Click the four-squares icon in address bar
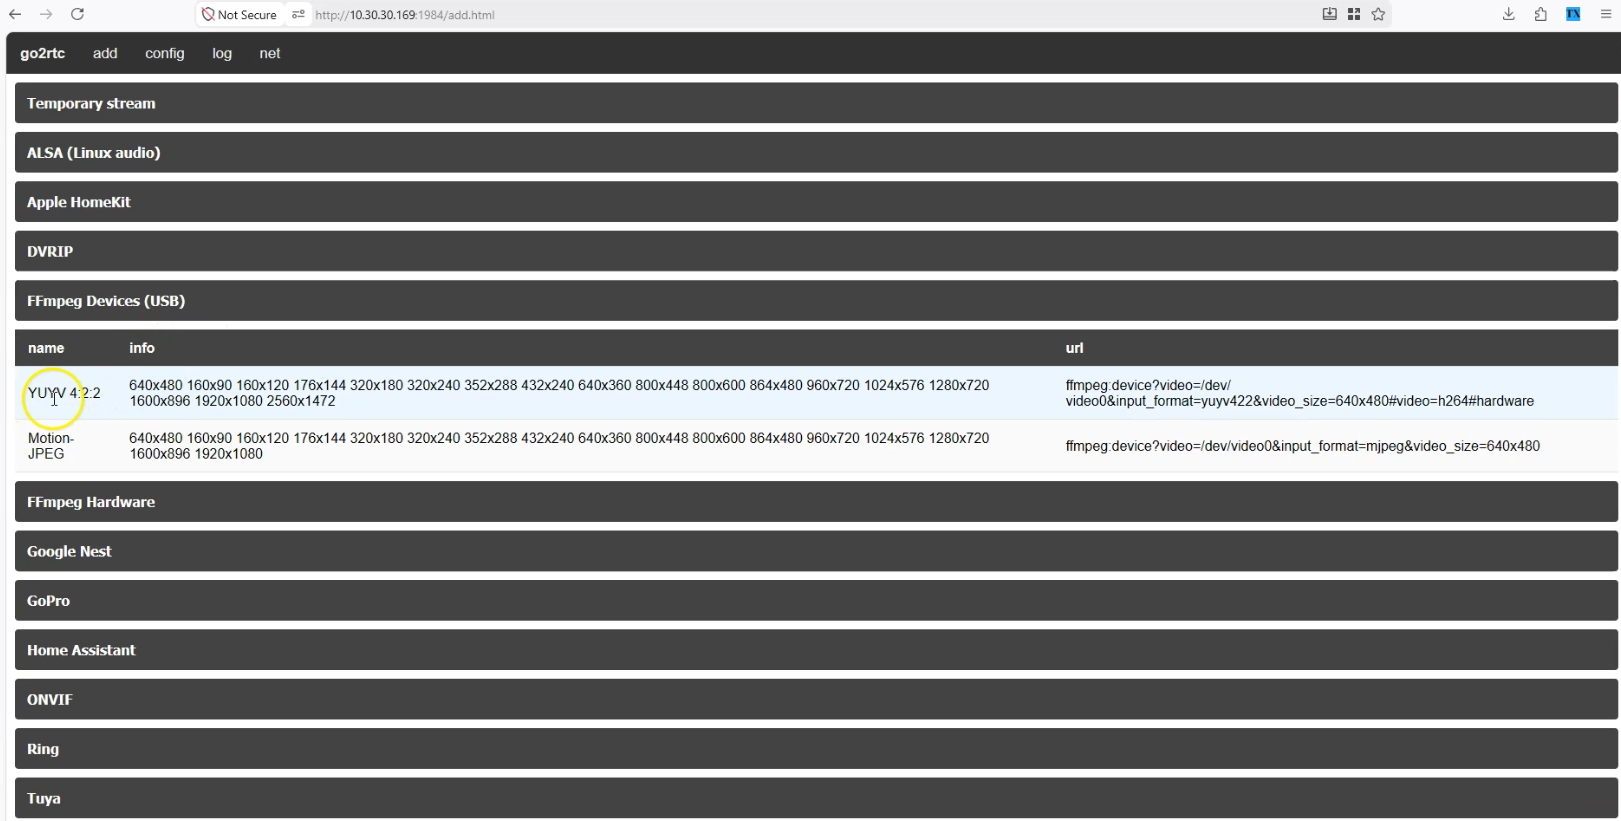 1354,14
